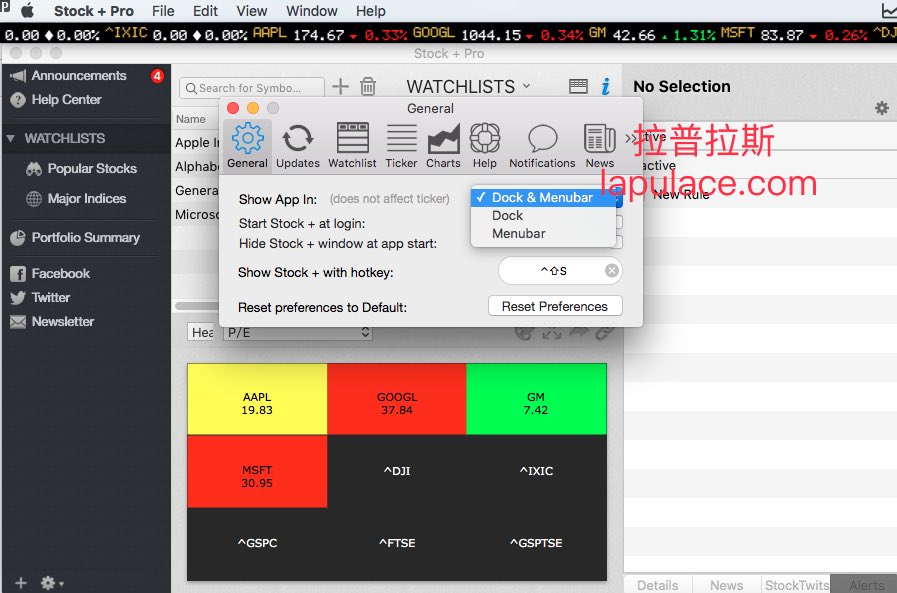Viewport: 897px width, 593px height.
Task: Open Announcements in the sidebar
Action: 79,75
